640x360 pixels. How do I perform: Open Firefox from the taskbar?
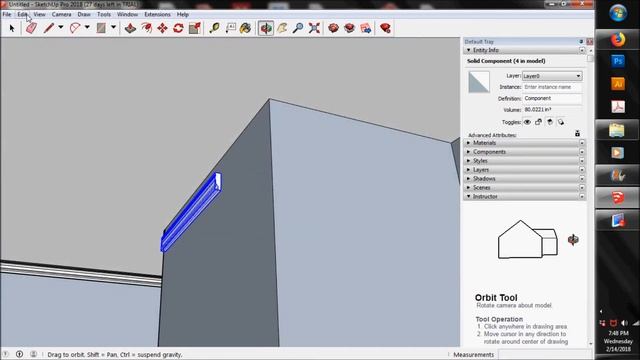click(x=618, y=40)
